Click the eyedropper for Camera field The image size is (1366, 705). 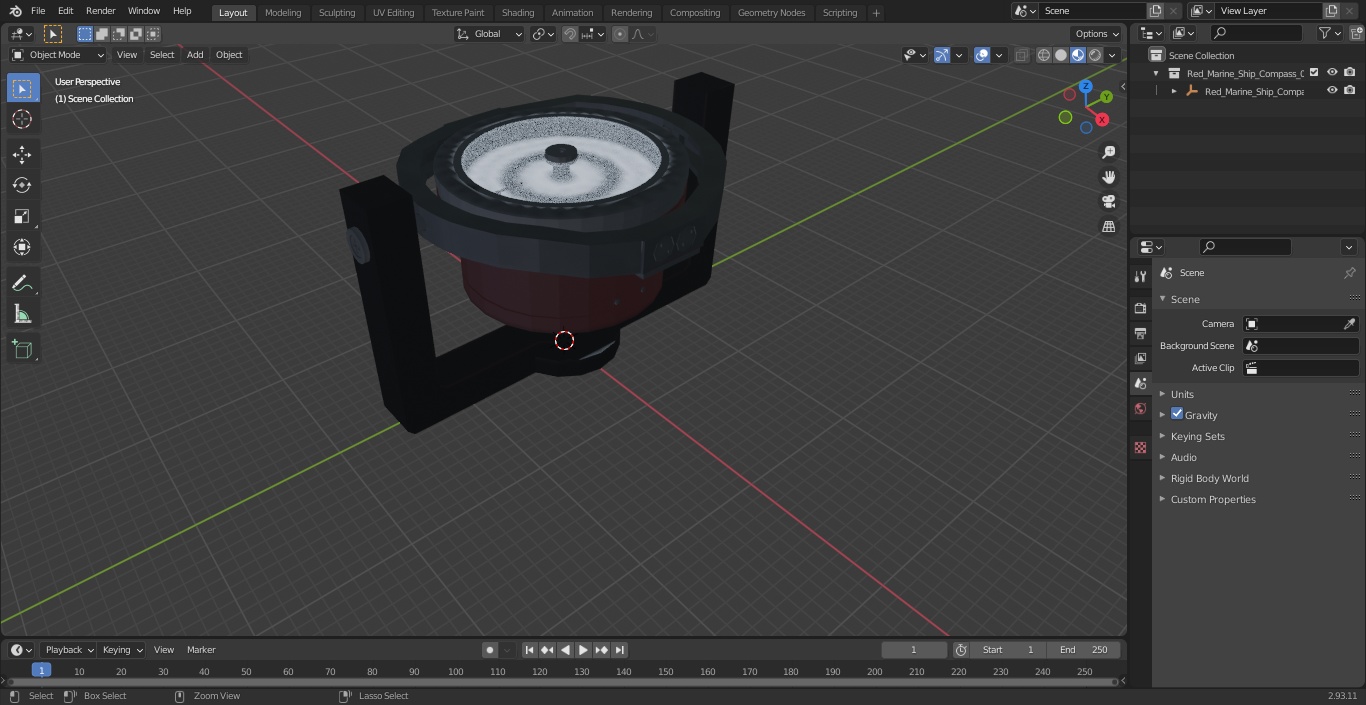click(1349, 324)
